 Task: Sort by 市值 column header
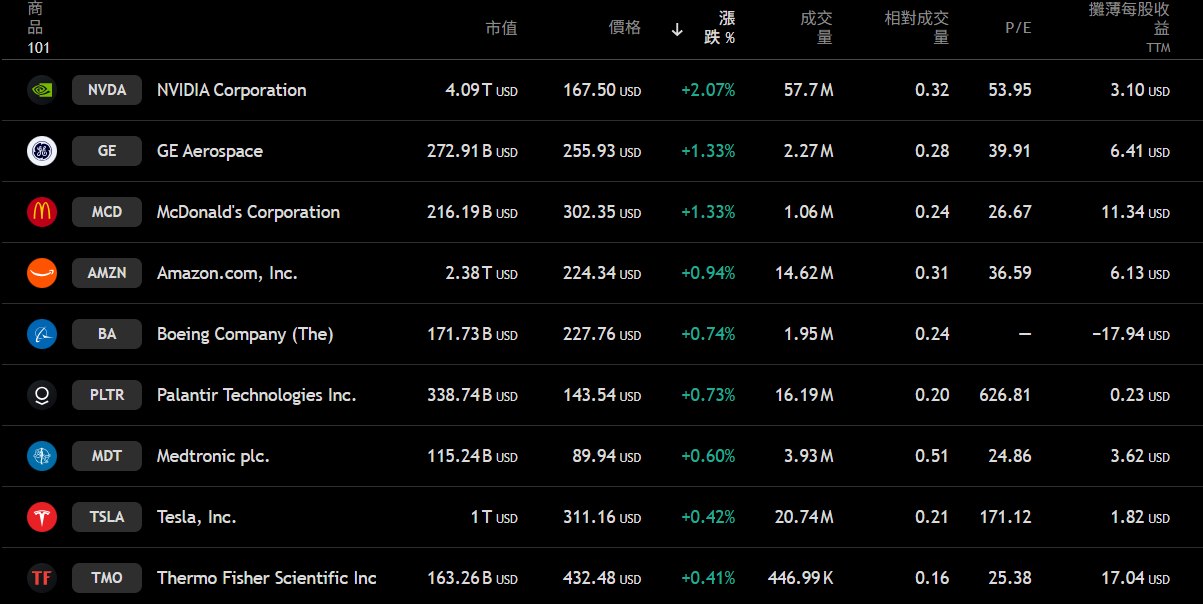pyautogui.click(x=501, y=28)
